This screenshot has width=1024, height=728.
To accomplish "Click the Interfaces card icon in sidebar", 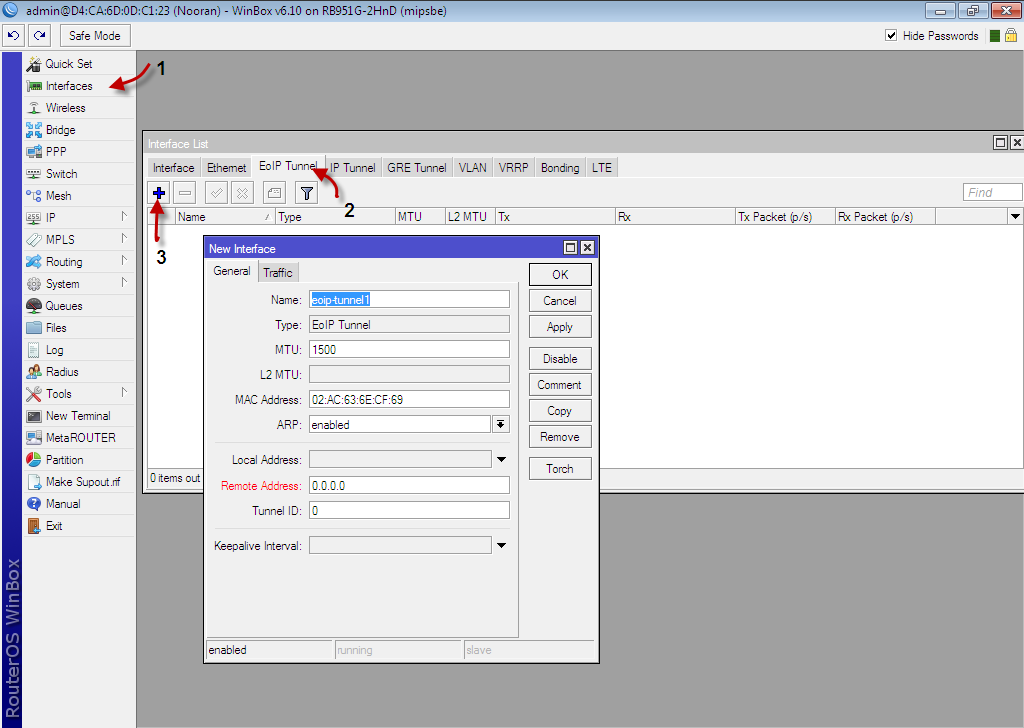I will coord(34,86).
